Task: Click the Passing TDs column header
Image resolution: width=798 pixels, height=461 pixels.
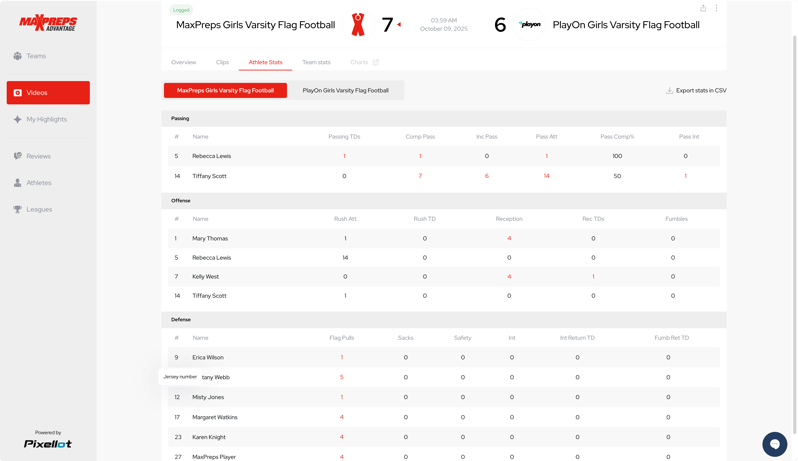Action: (x=344, y=136)
